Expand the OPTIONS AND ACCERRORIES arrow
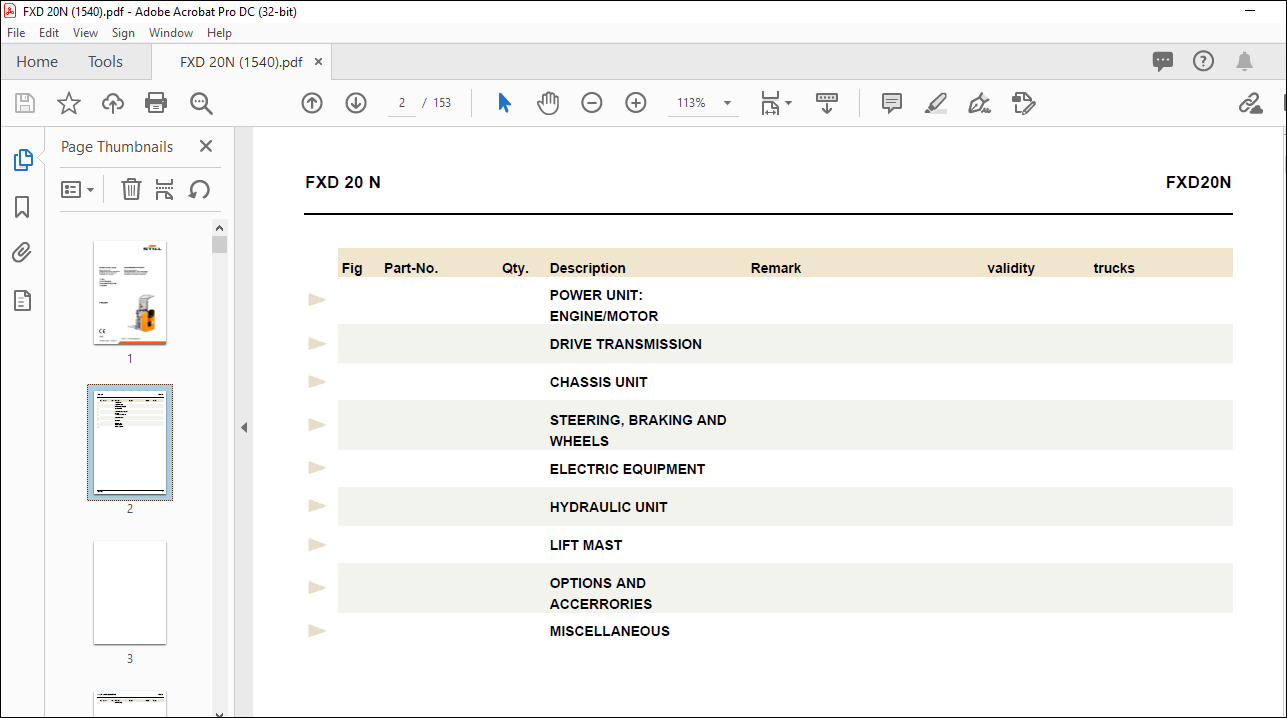 coord(317,587)
